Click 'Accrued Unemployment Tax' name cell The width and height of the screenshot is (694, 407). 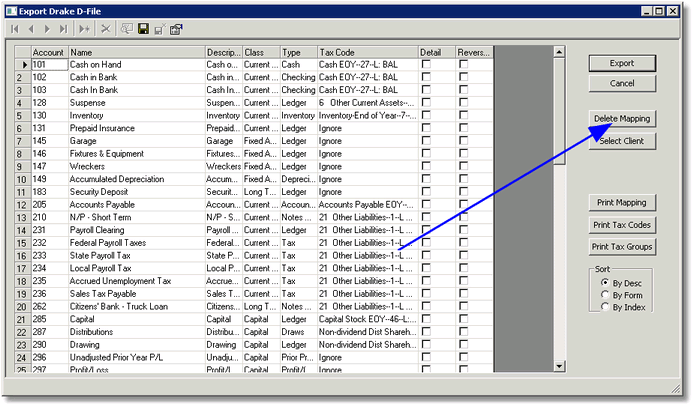136,281
